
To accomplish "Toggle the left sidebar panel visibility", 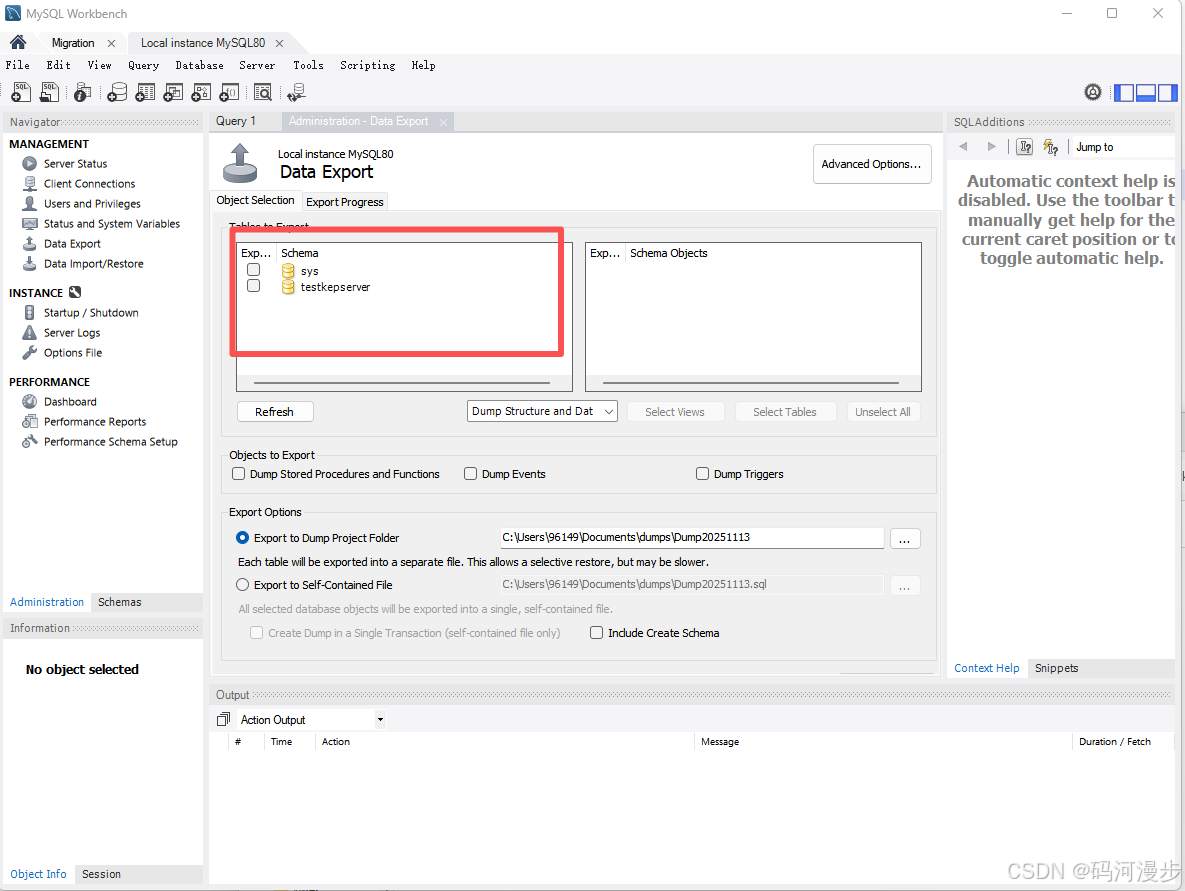I will coord(1125,93).
